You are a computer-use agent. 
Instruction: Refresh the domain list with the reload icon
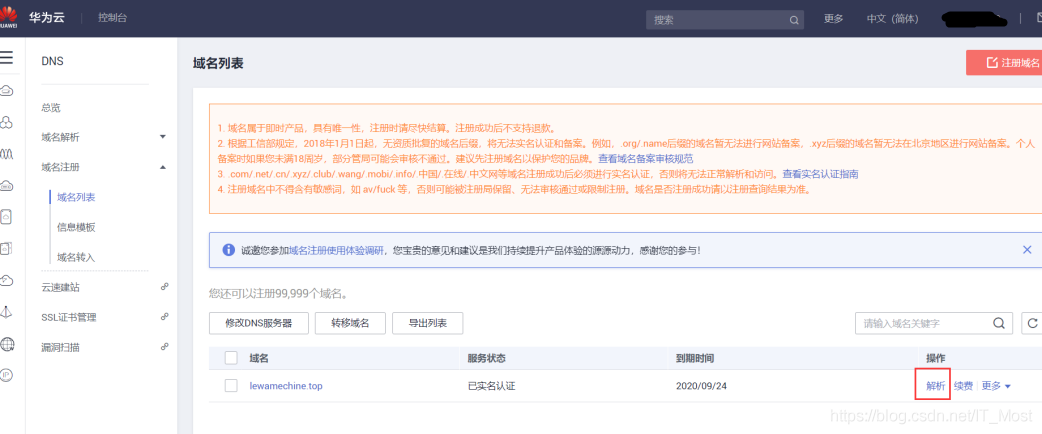tap(1032, 323)
